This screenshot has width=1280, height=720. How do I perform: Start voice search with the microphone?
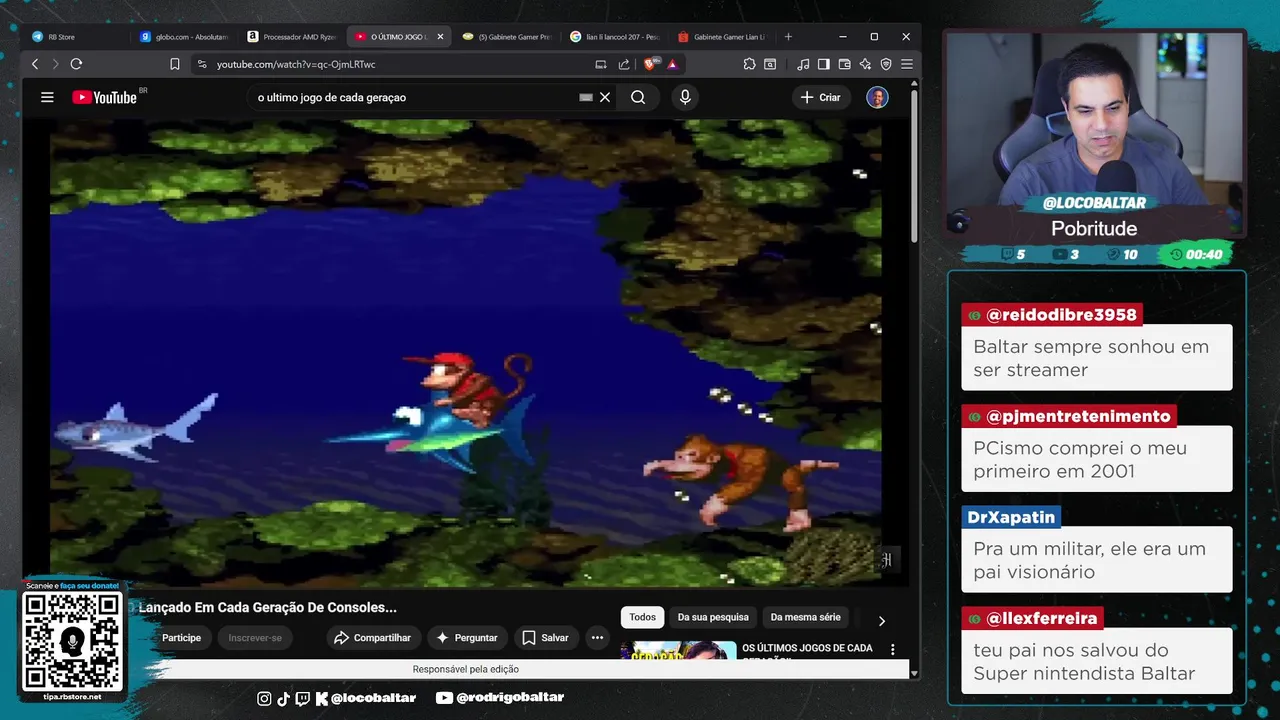685,97
